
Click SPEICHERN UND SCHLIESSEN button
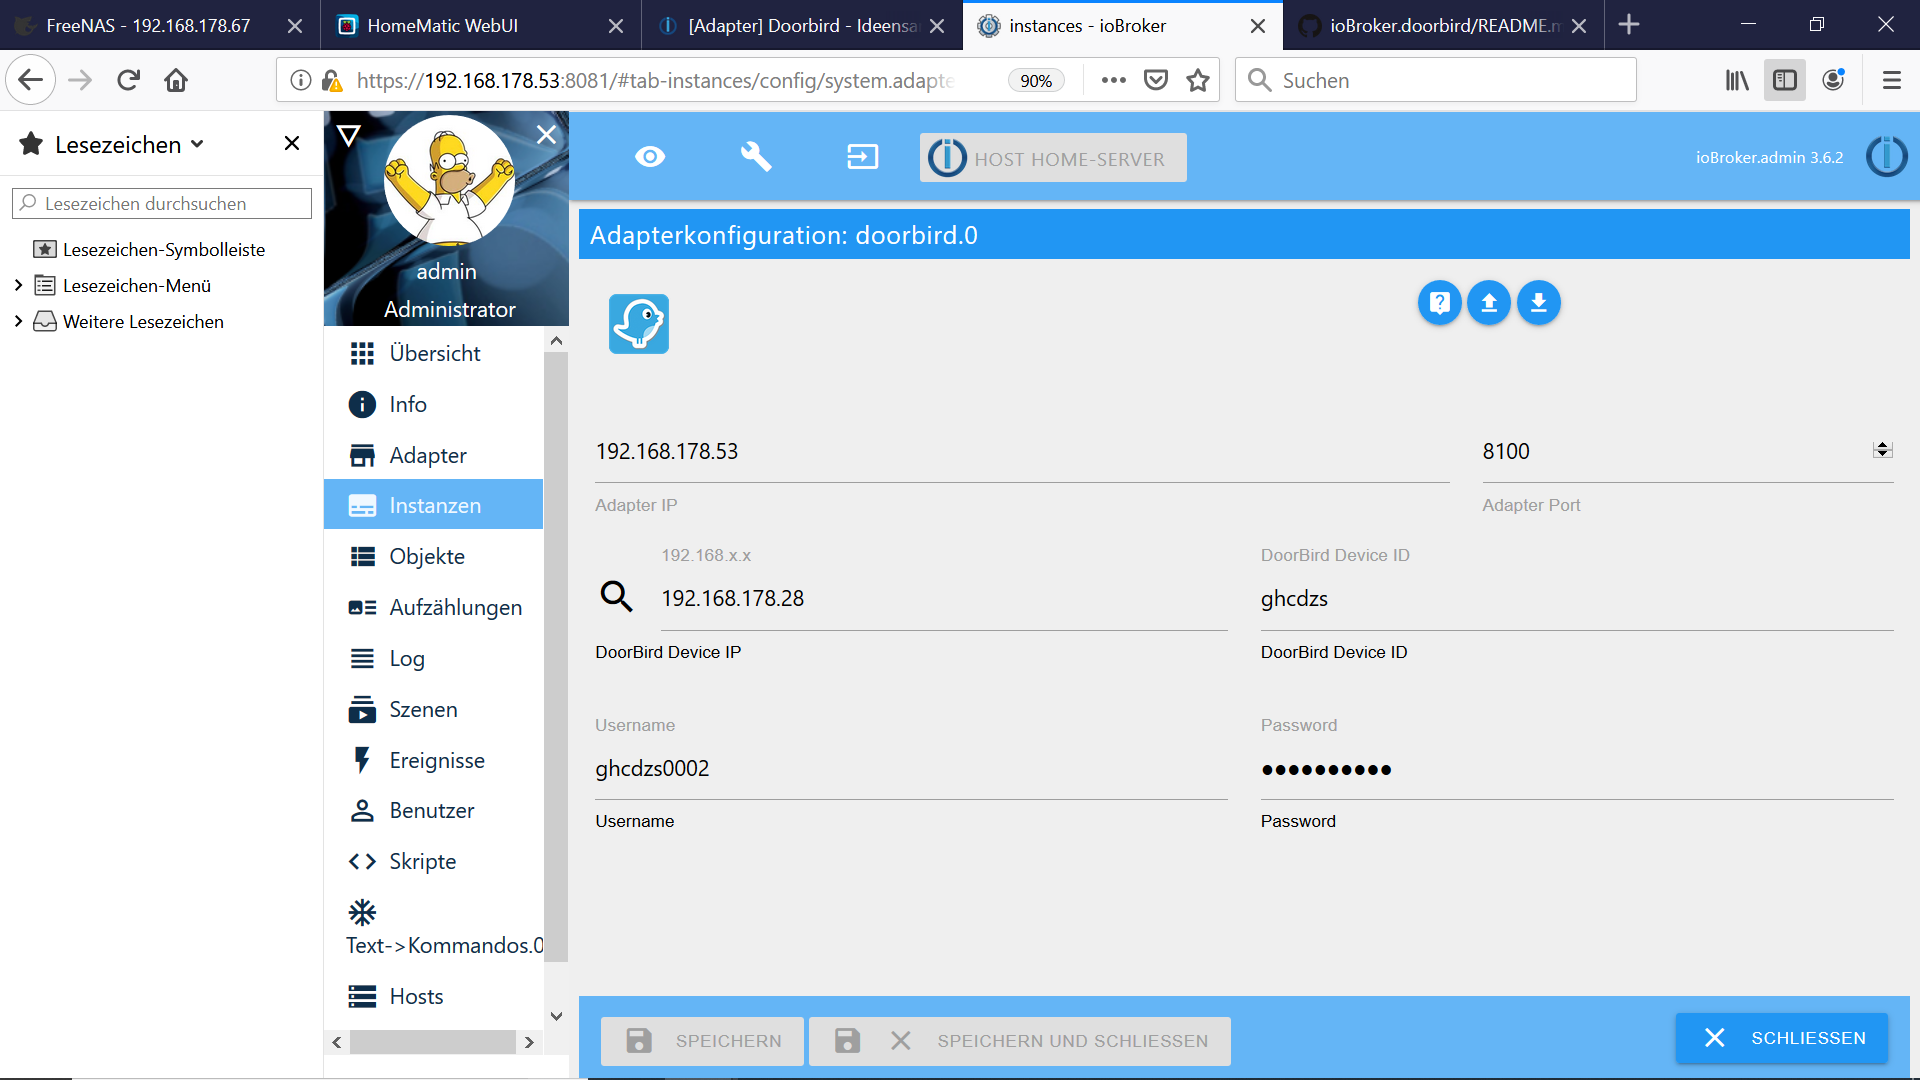point(1020,1041)
